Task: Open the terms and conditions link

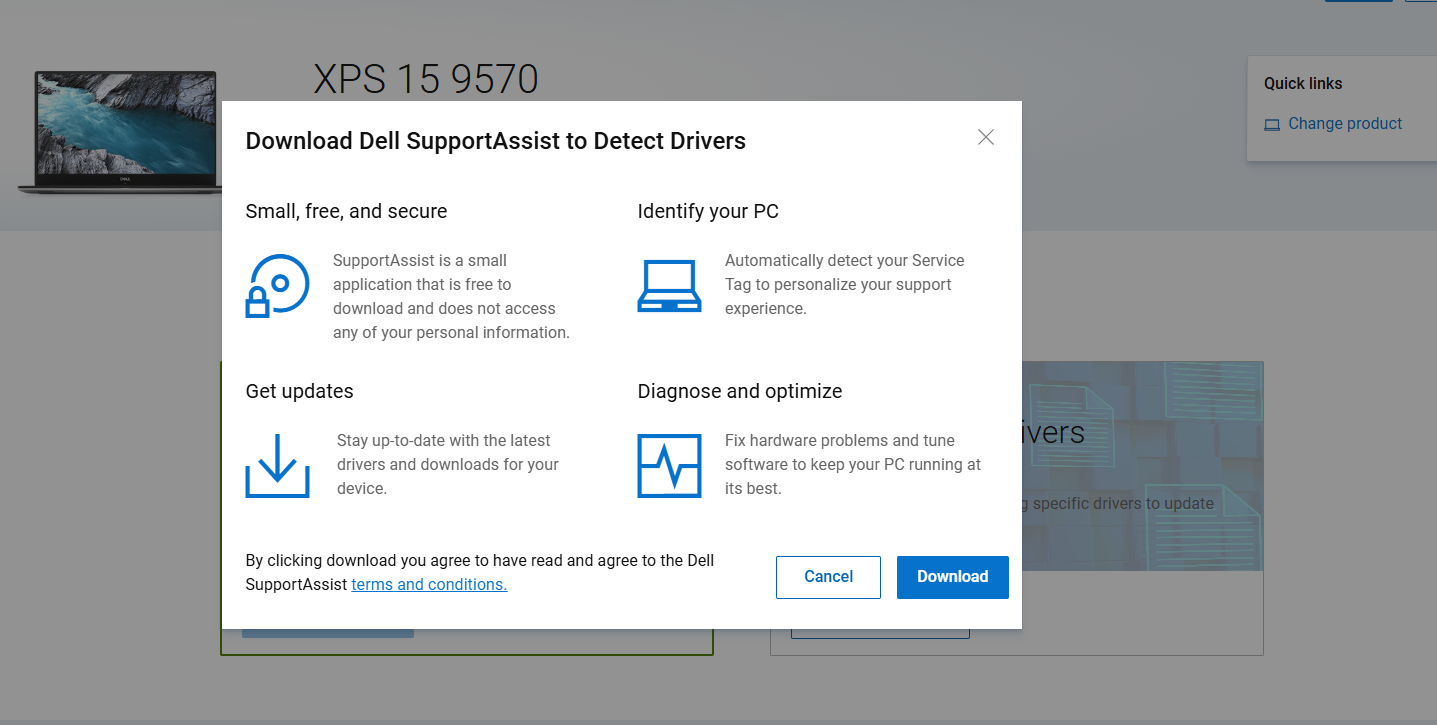Action: [429, 585]
